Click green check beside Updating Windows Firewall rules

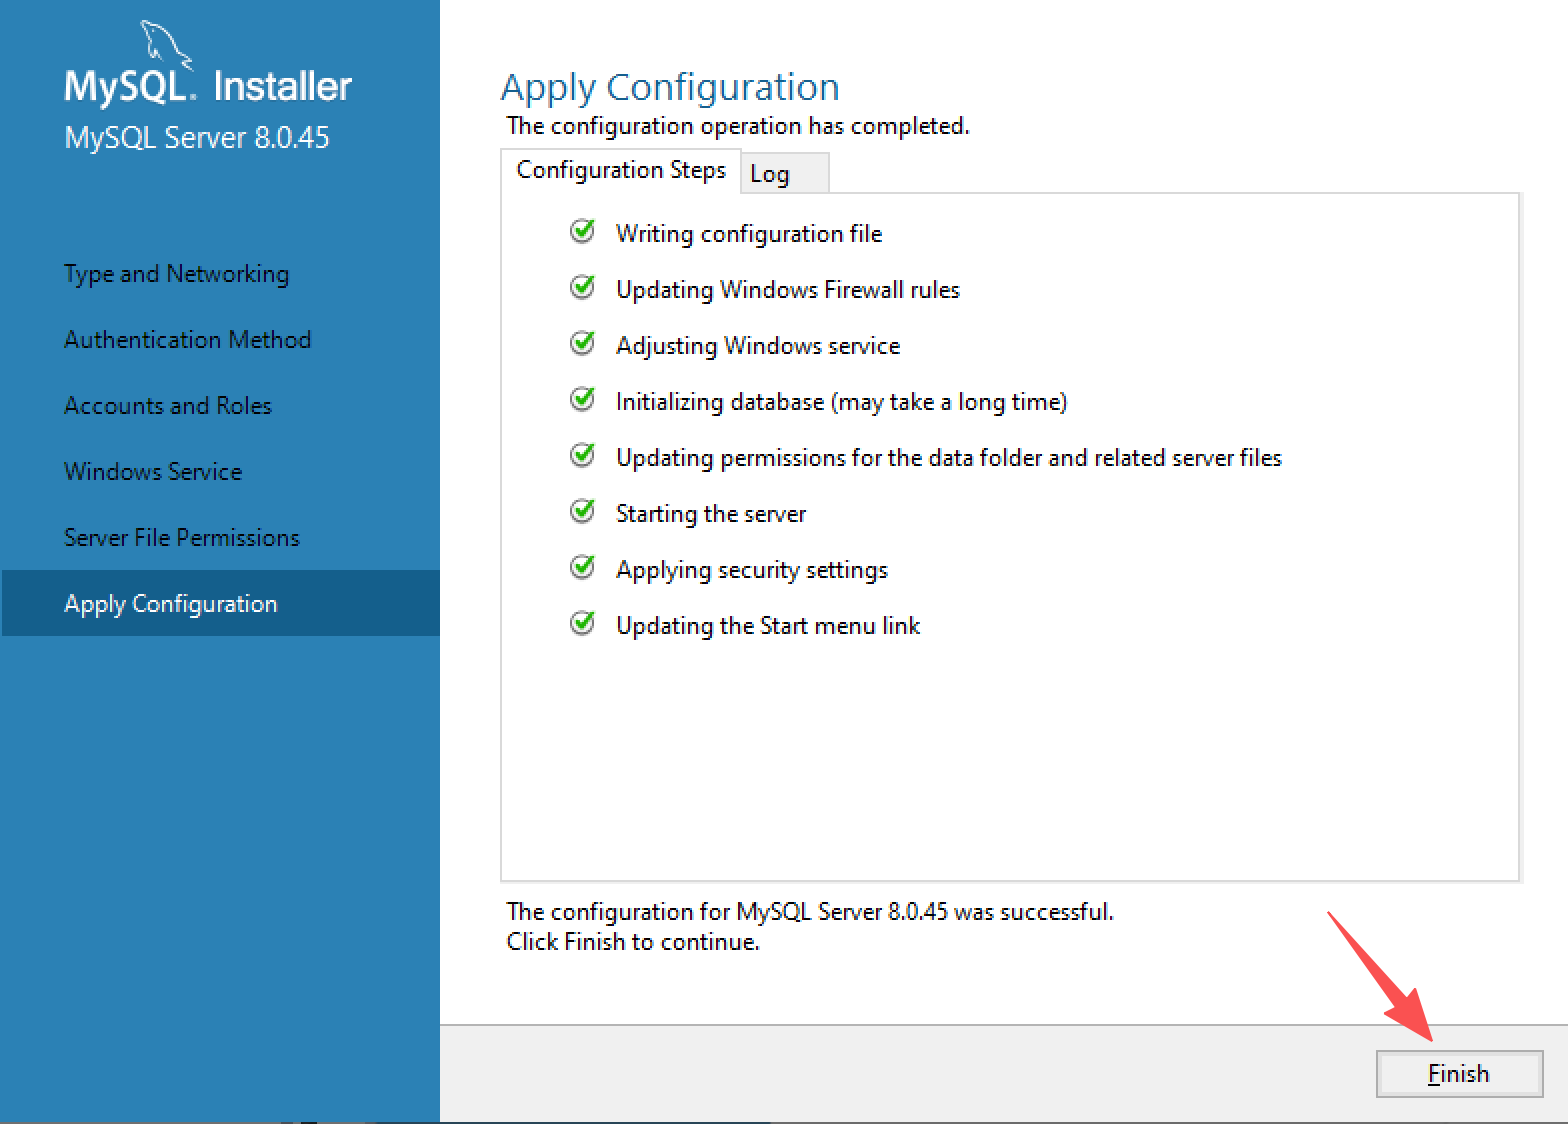click(x=582, y=288)
